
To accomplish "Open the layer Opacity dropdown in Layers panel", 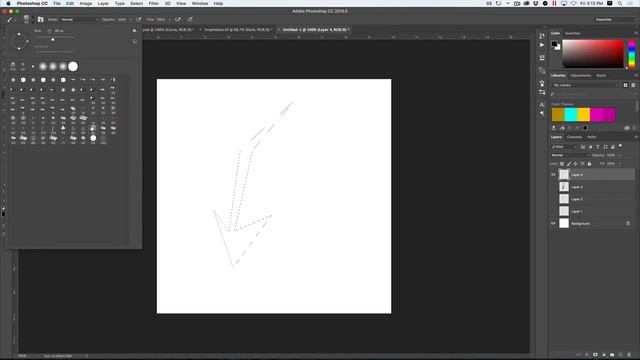I will [x=620, y=155].
